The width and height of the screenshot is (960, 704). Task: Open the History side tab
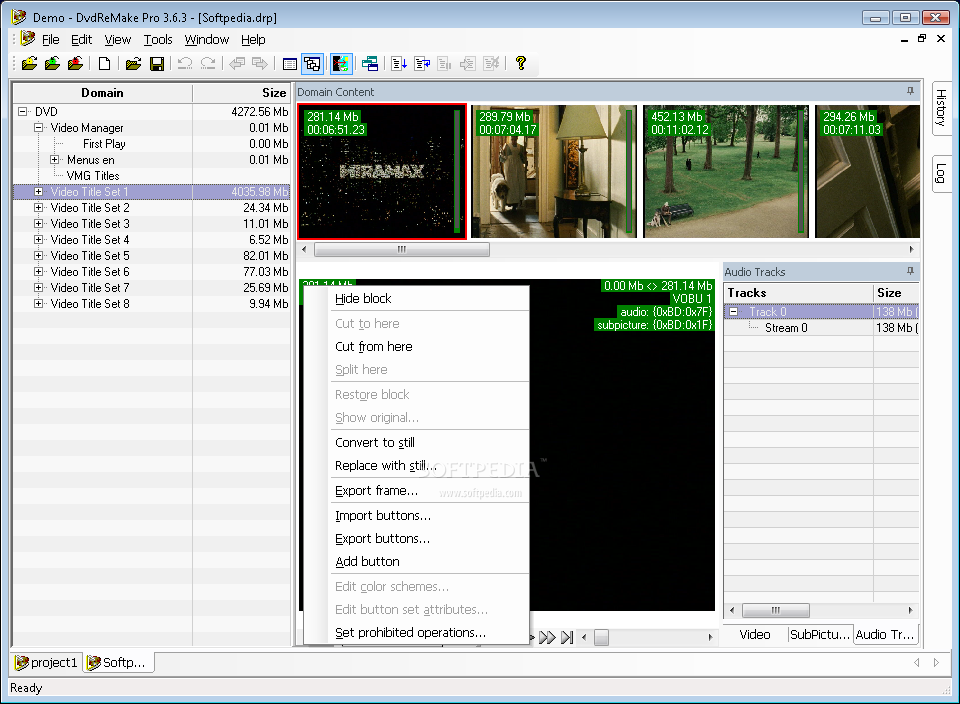click(x=942, y=108)
